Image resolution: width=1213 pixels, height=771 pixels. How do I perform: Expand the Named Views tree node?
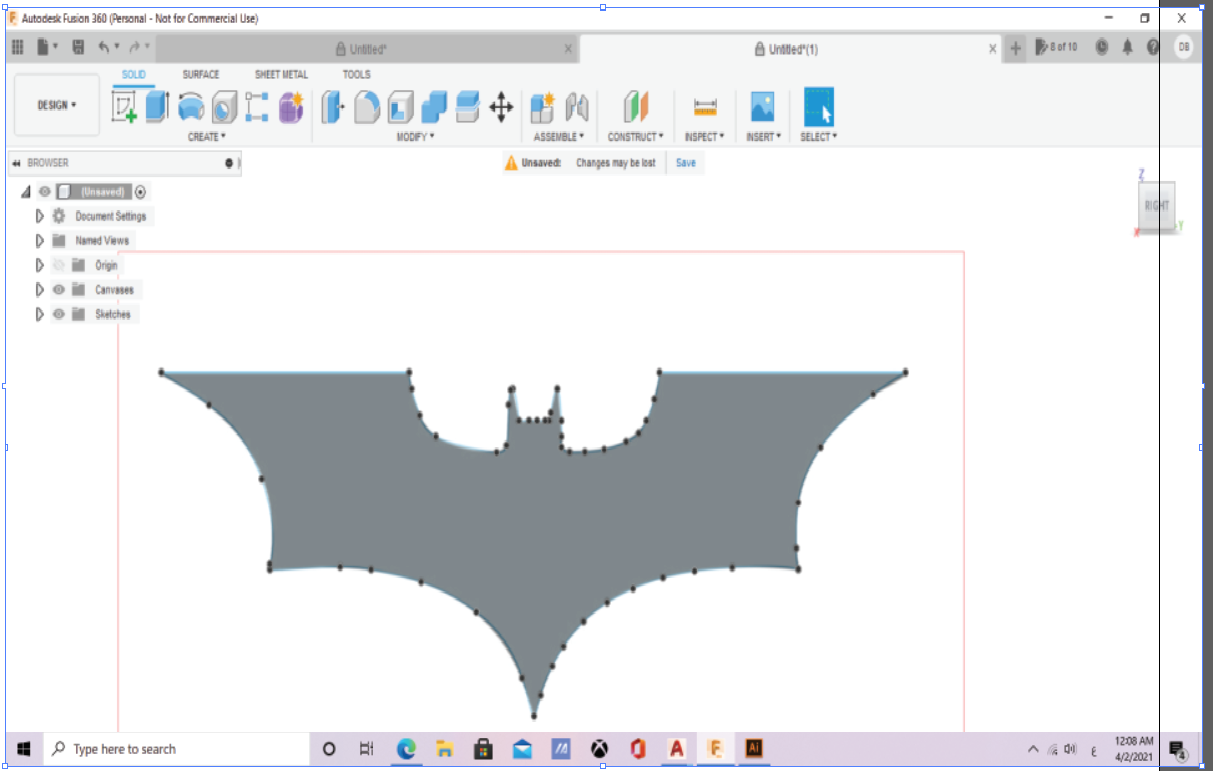tap(40, 241)
